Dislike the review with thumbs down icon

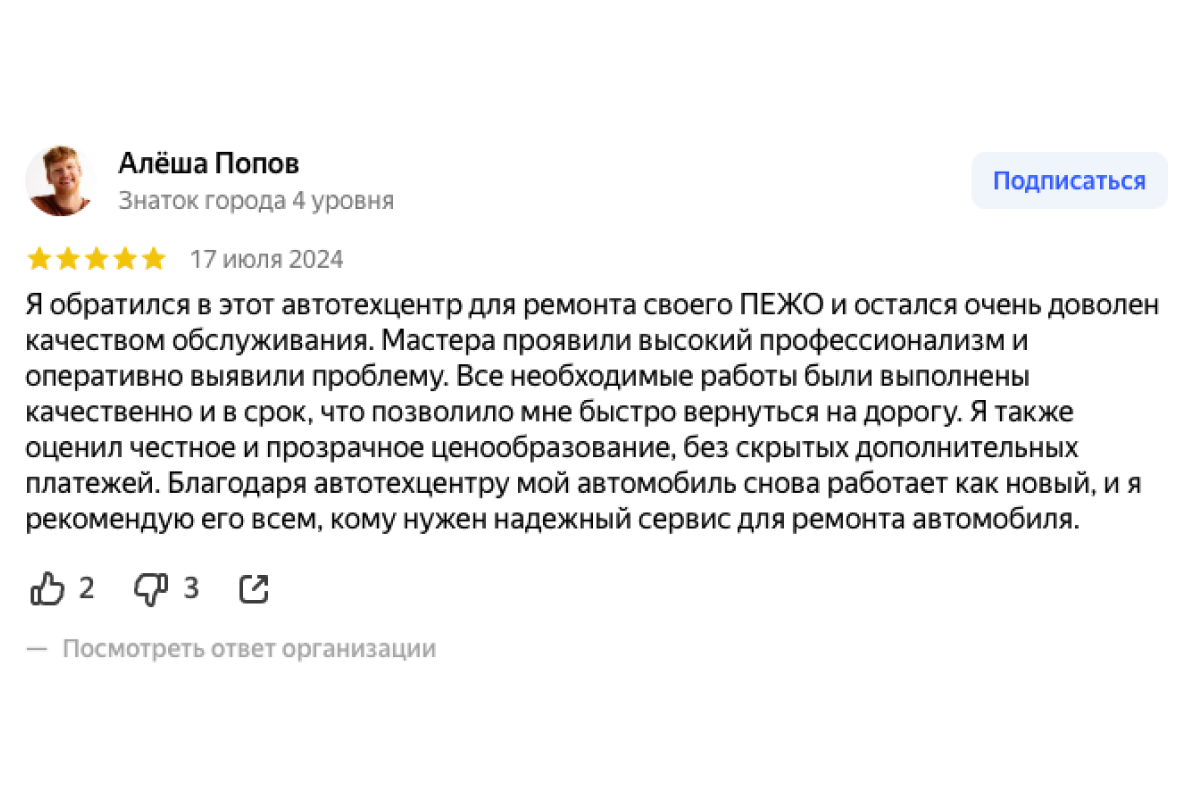(x=151, y=589)
